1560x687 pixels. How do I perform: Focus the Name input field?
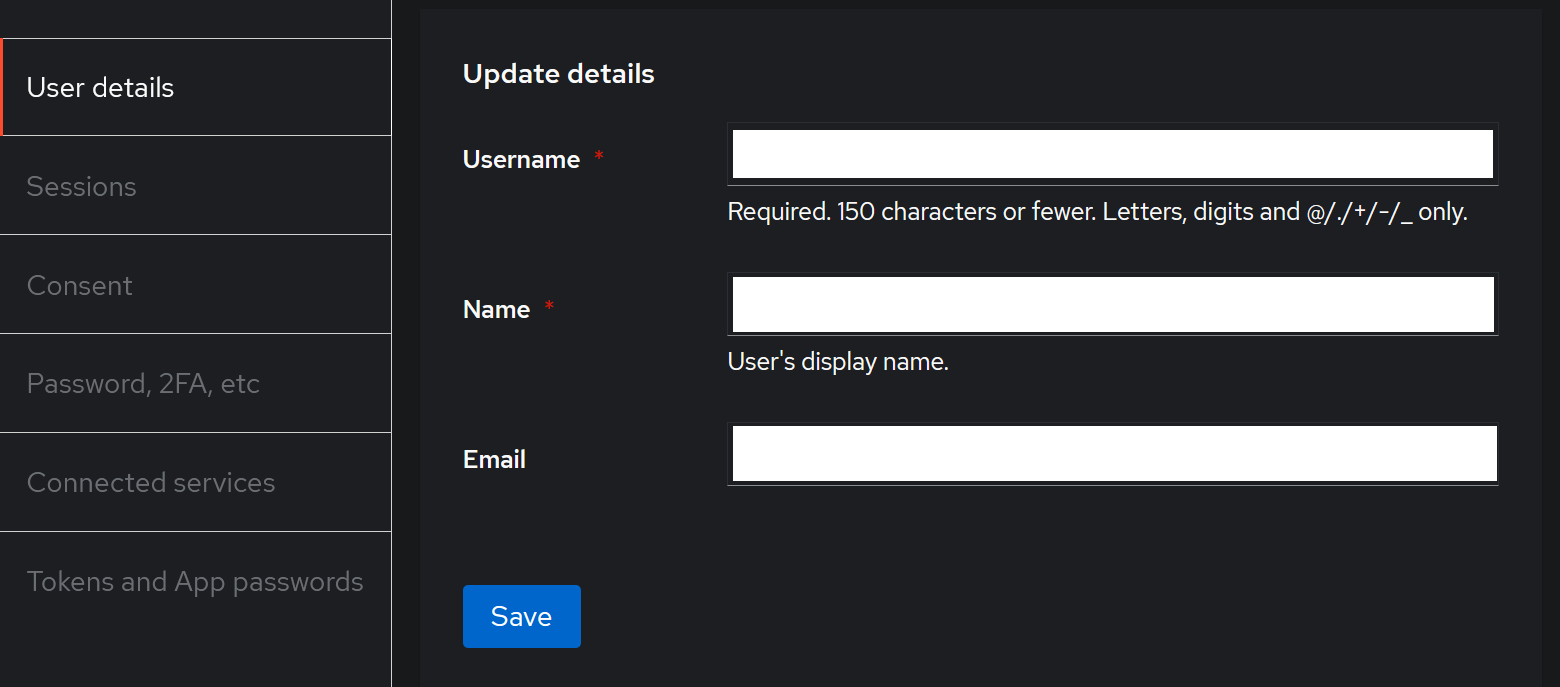pos(1113,304)
